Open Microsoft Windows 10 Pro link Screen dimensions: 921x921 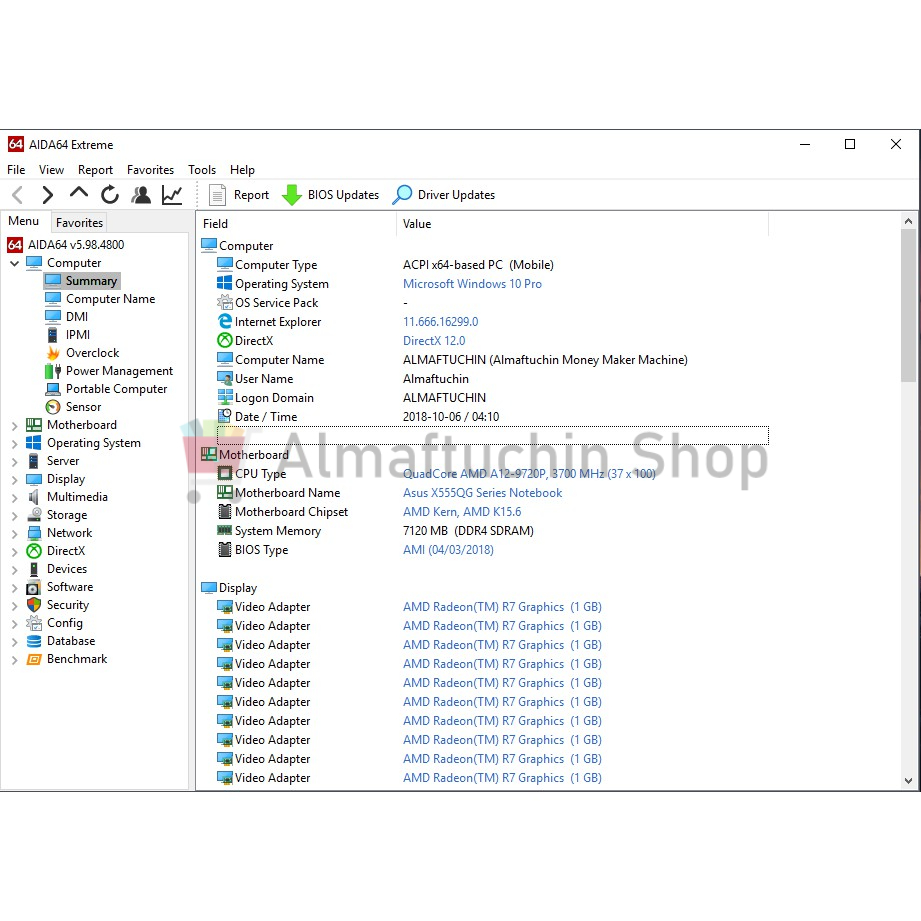(x=472, y=284)
